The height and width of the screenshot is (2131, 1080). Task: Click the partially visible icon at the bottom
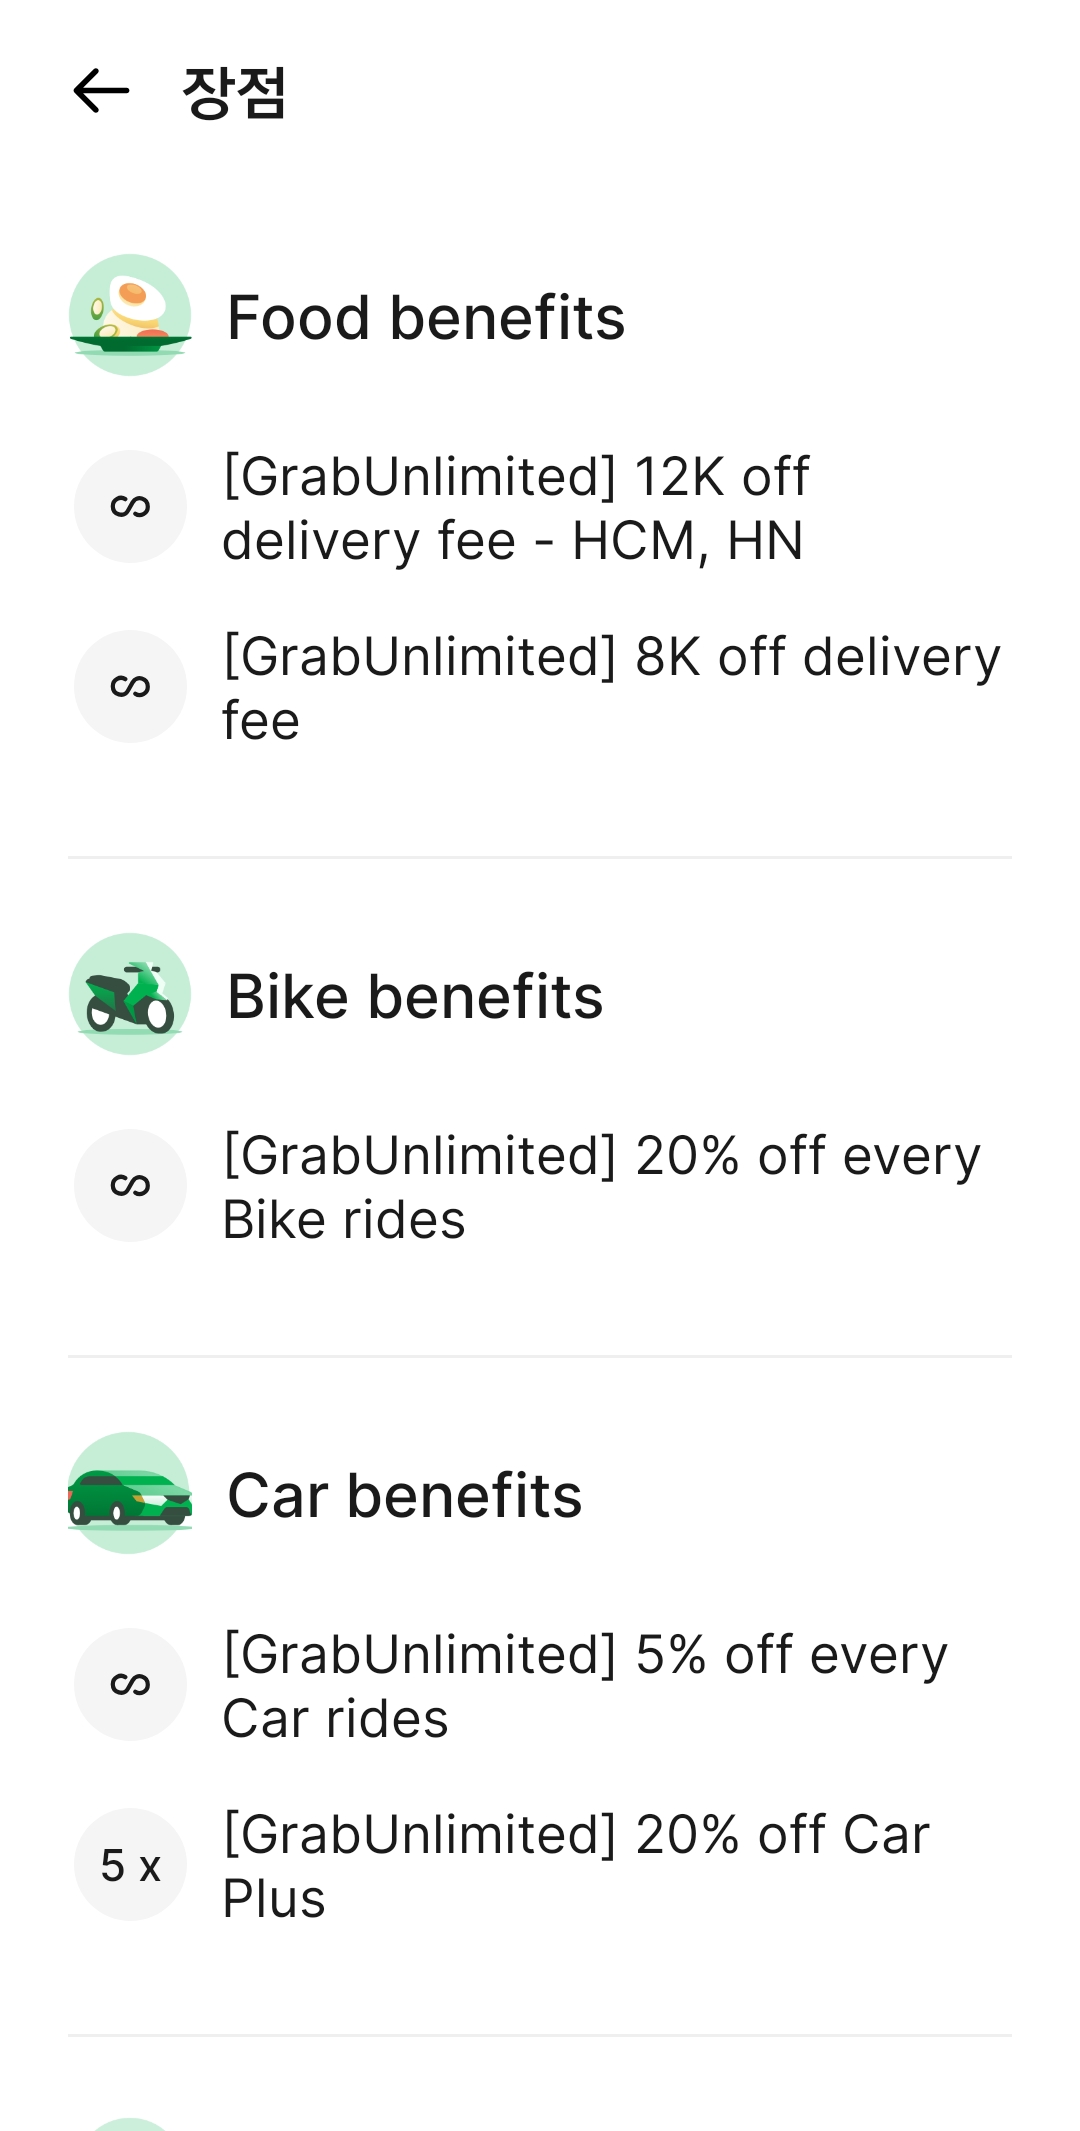[130, 2123]
